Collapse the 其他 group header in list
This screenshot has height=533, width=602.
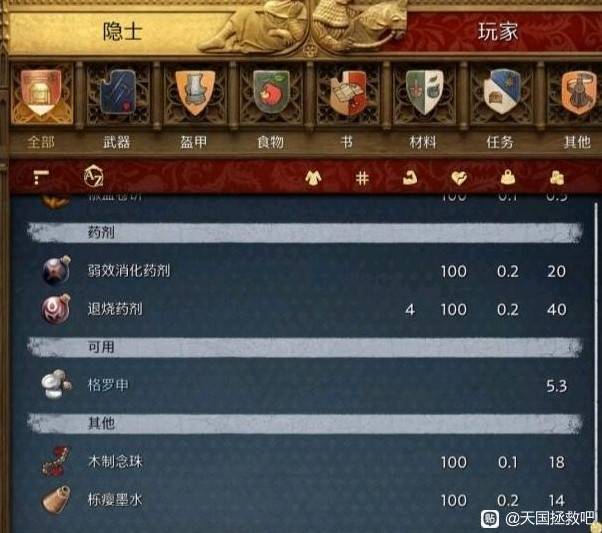tap(305, 424)
